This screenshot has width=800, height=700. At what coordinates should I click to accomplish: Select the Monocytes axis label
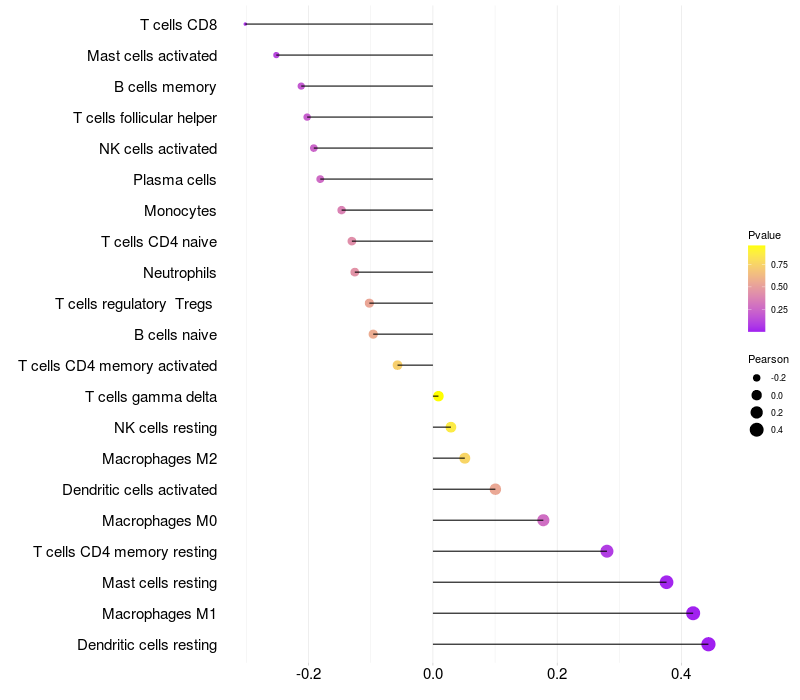180,211
